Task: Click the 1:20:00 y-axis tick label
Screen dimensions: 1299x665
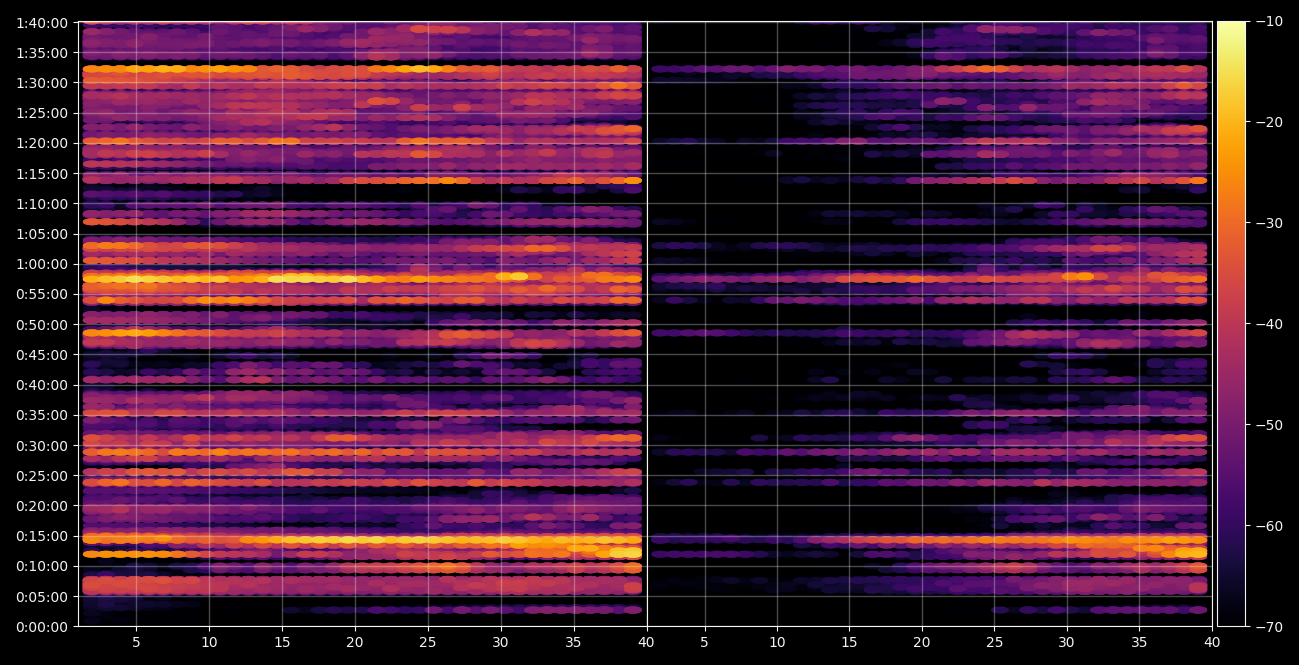Action: (41, 143)
